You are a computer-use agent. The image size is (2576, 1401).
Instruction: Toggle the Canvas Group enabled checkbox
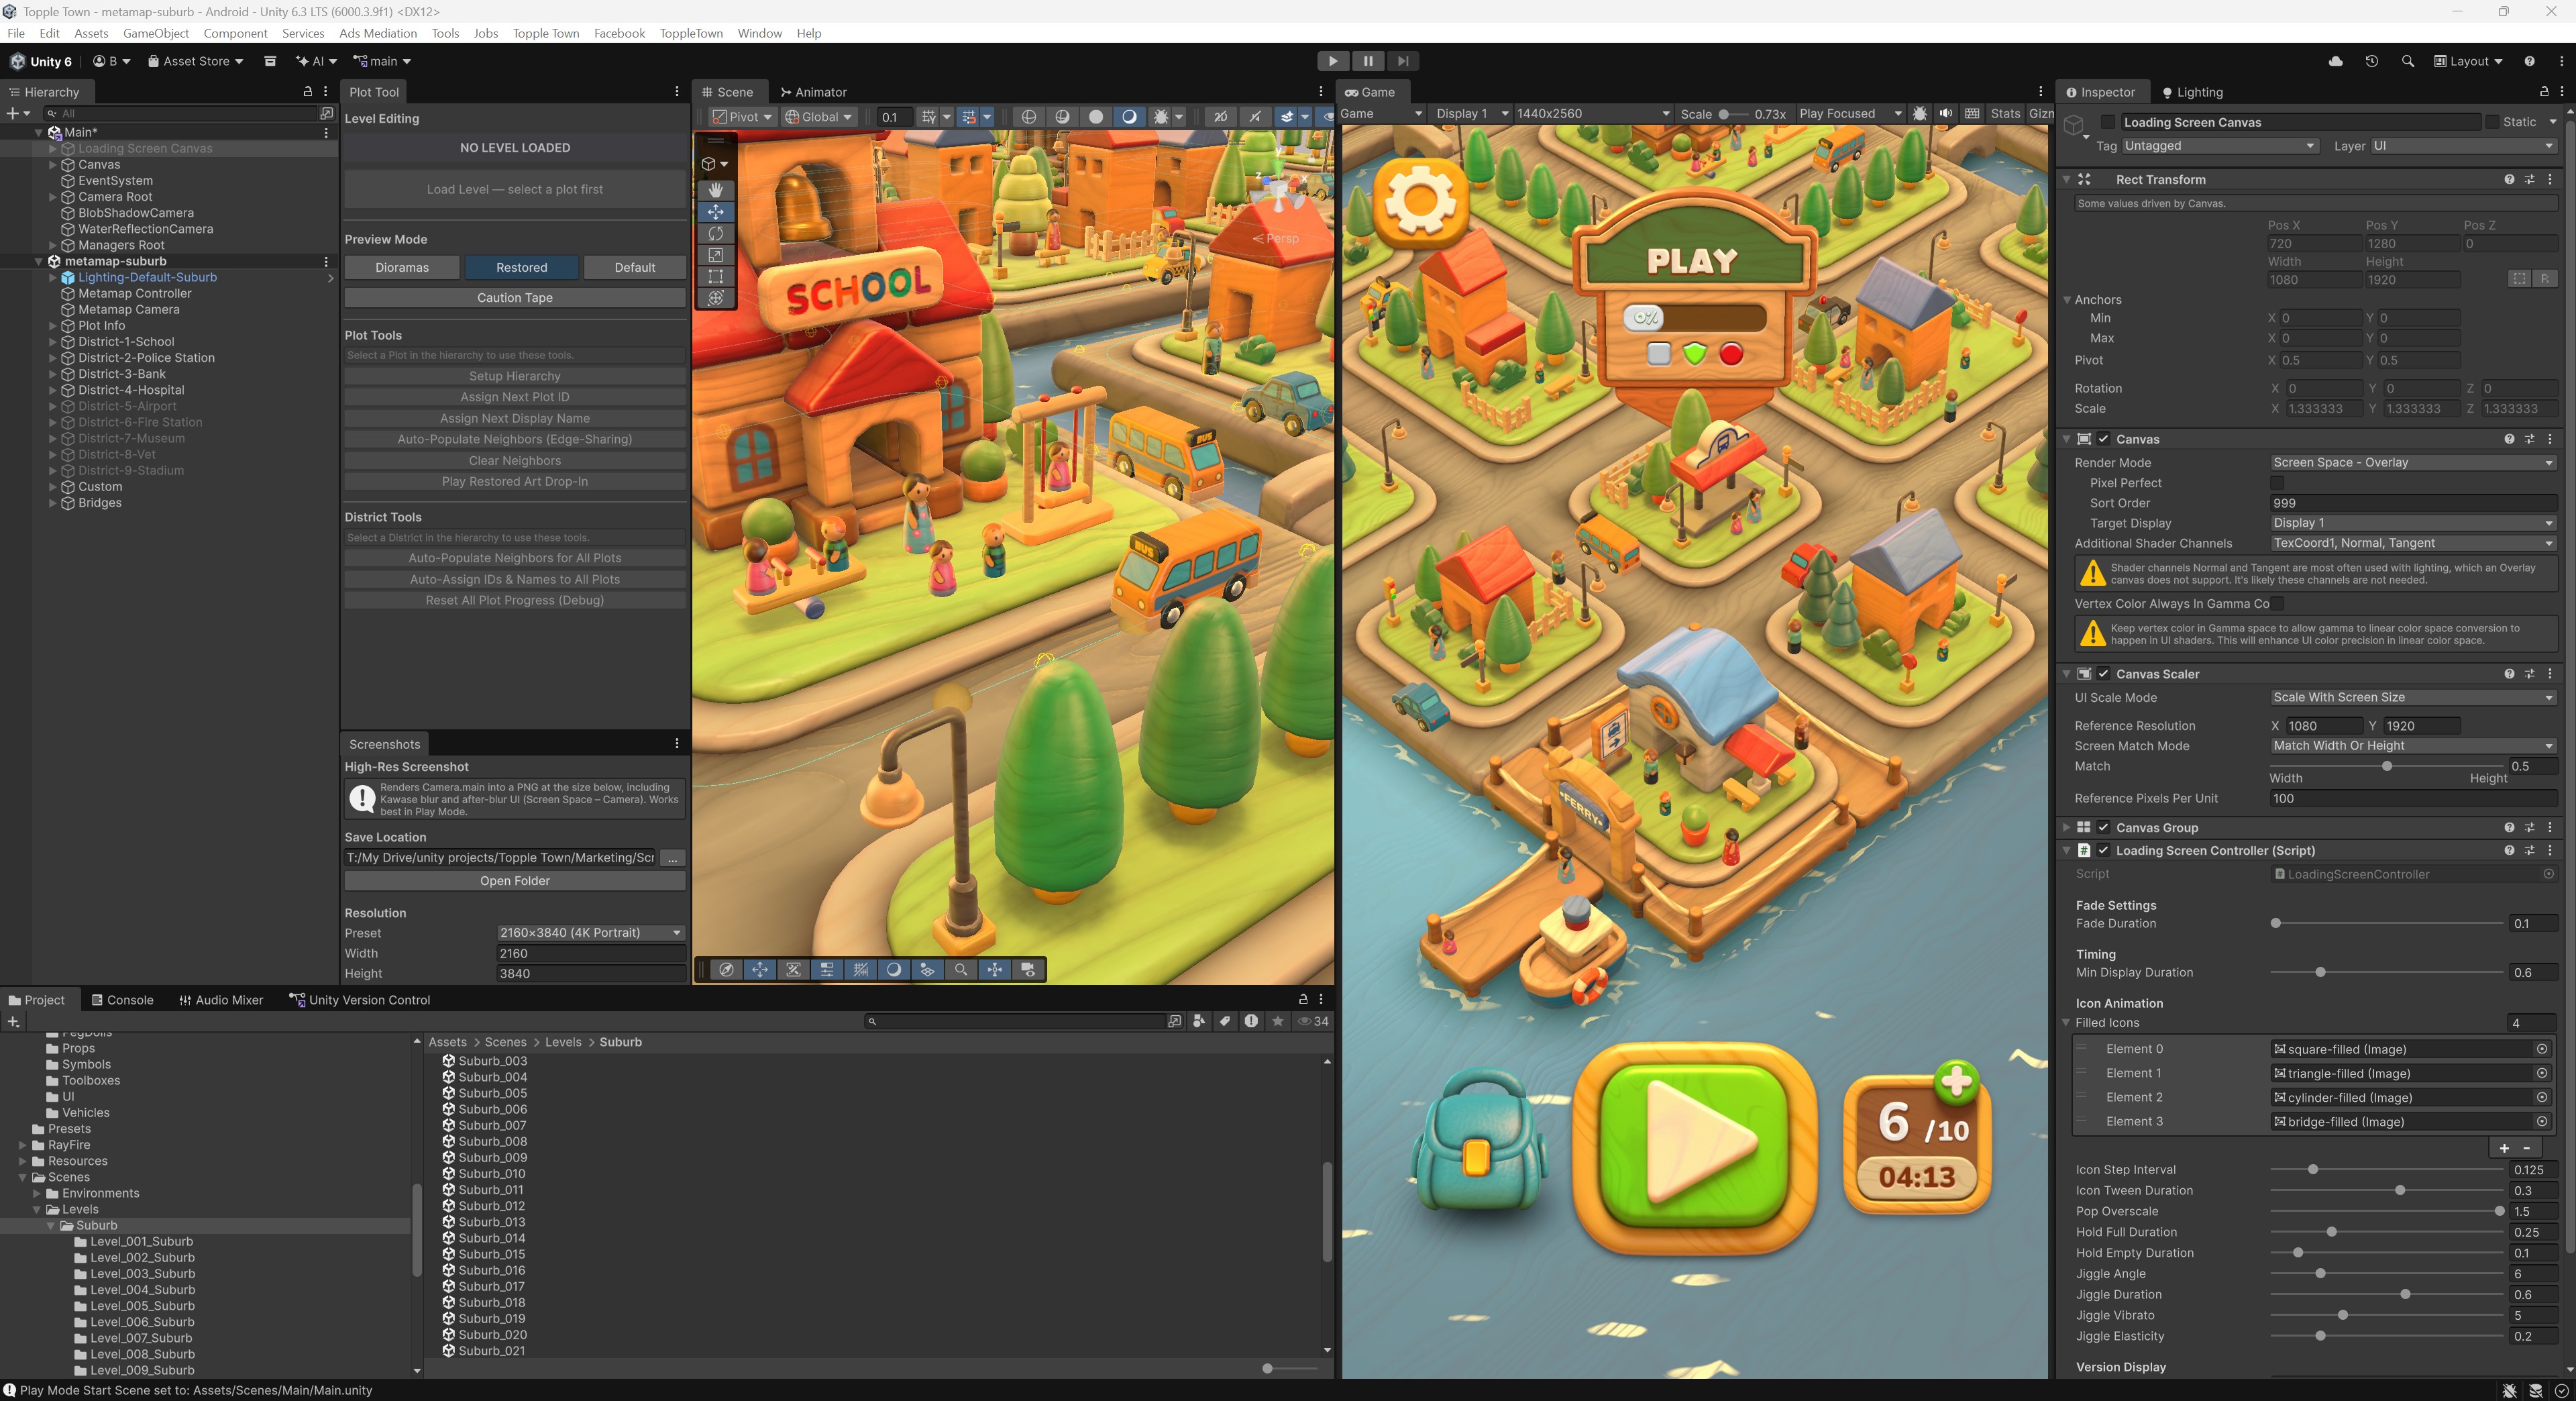(2103, 828)
